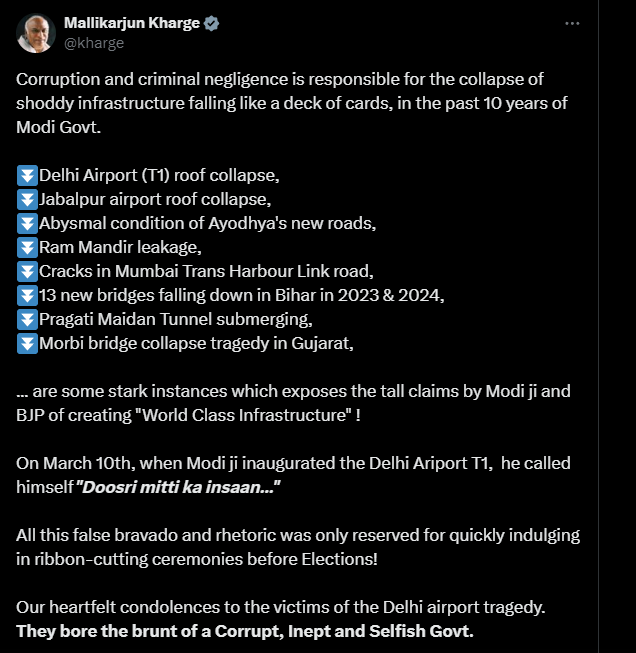Click the arrow emoji beside 13 new bridges
The image size is (636, 653).
tap(27, 295)
